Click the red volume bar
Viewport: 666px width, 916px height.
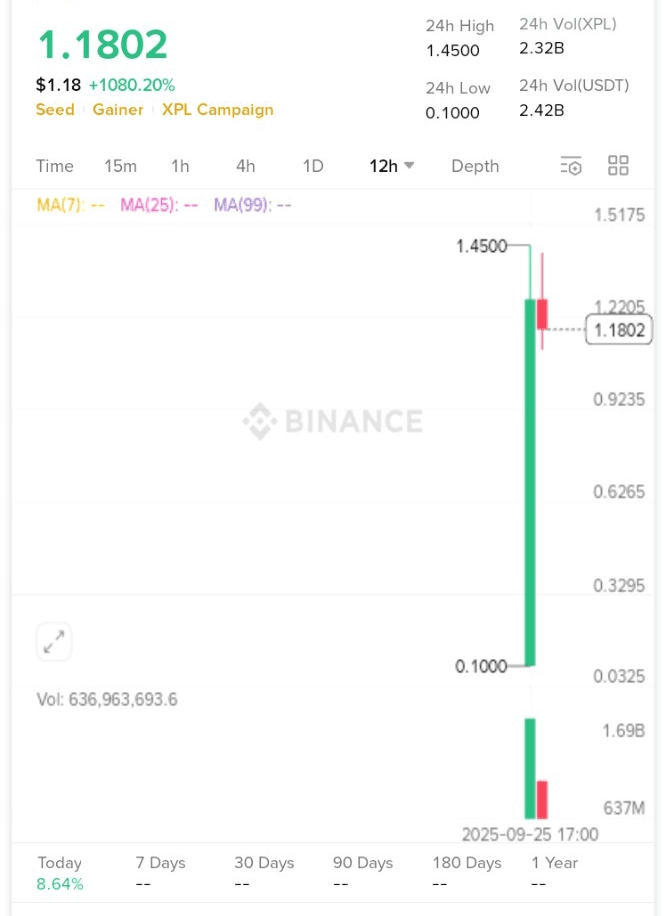543,800
